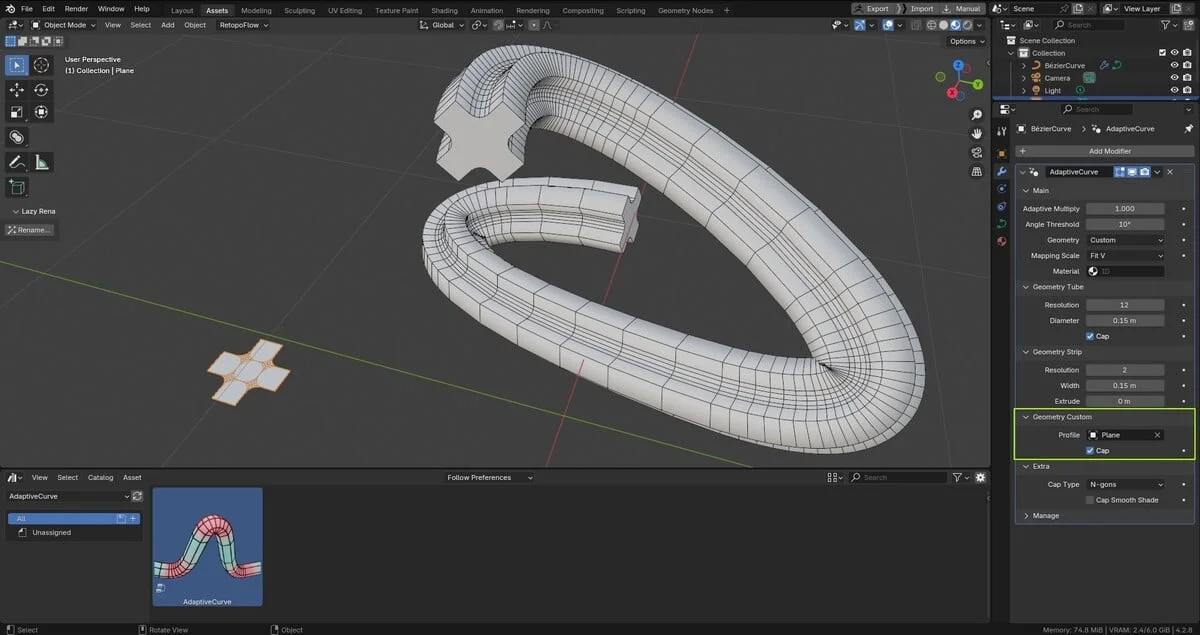Activate the Rotate tool
1200x635 pixels.
[x=40, y=89]
